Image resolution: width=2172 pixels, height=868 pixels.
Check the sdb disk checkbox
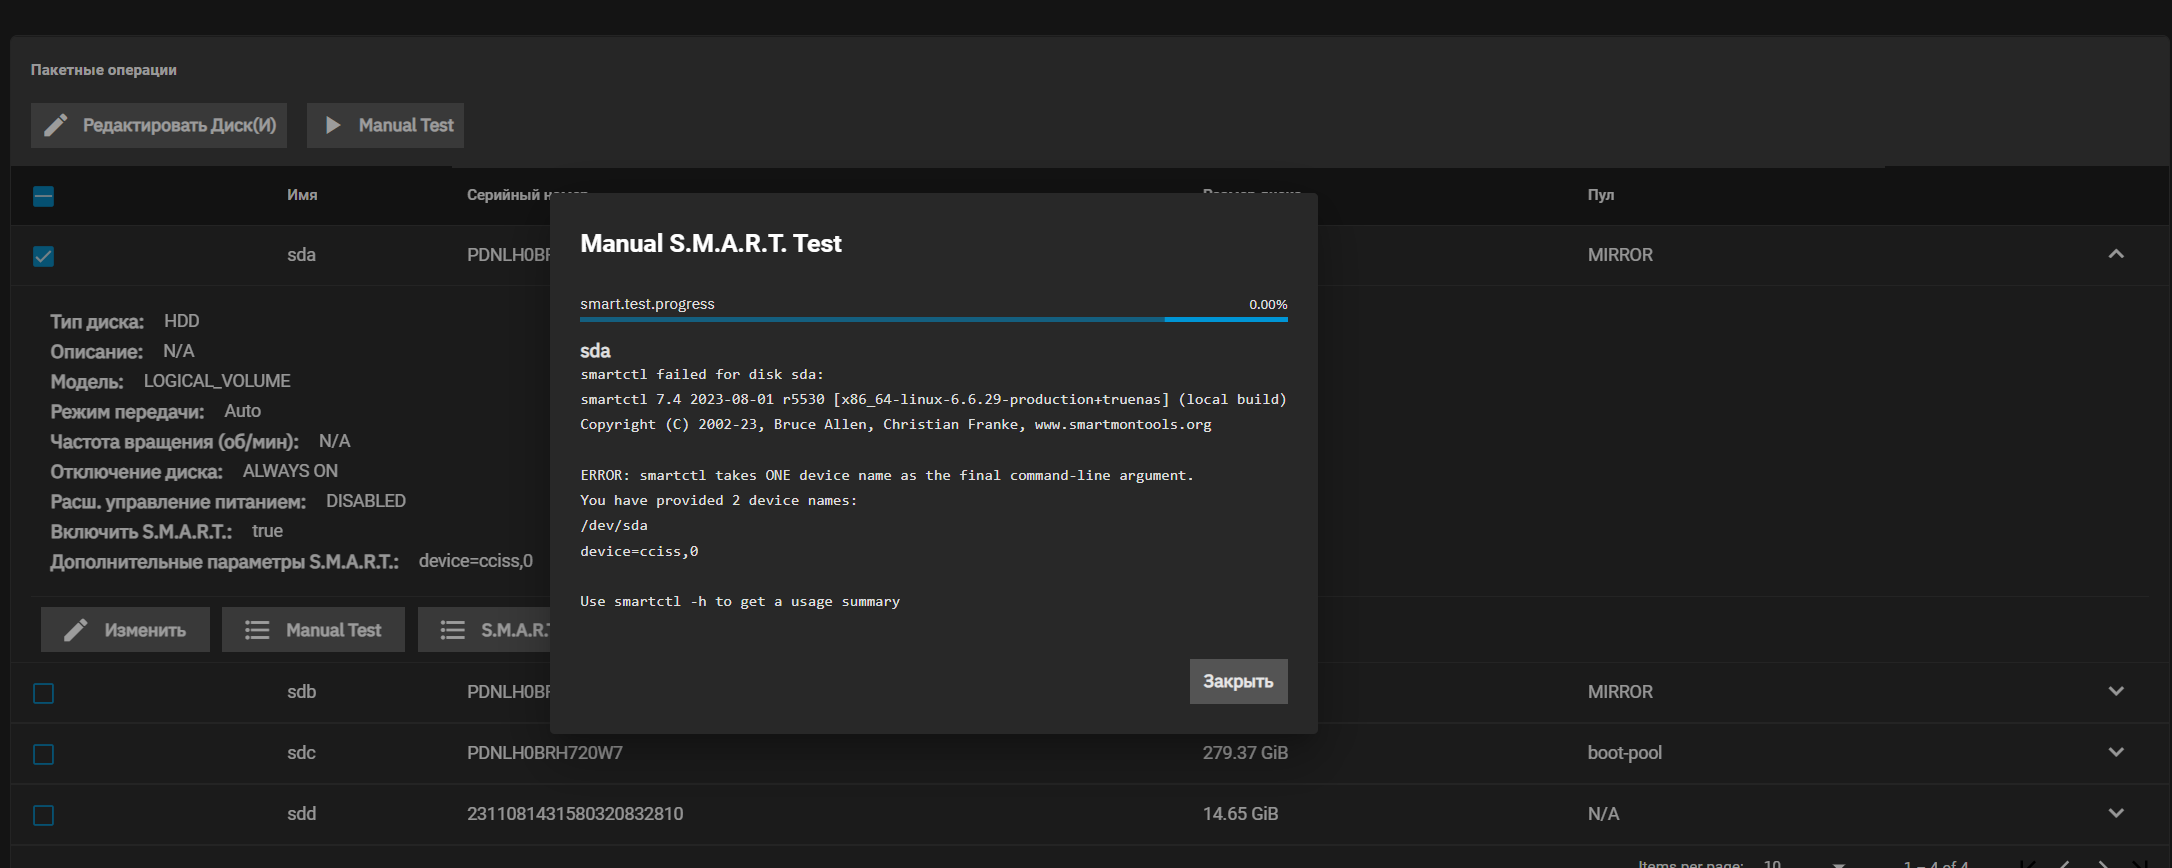(x=43, y=693)
